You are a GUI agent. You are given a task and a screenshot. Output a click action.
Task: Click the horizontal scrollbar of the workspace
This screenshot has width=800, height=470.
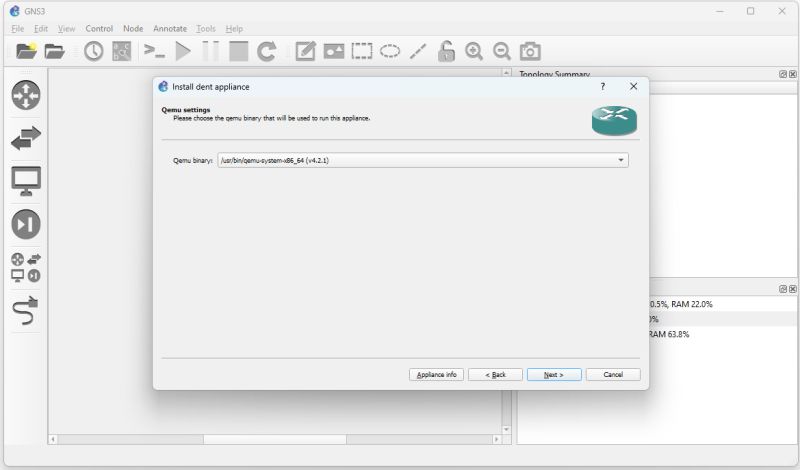tap(275, 439)
